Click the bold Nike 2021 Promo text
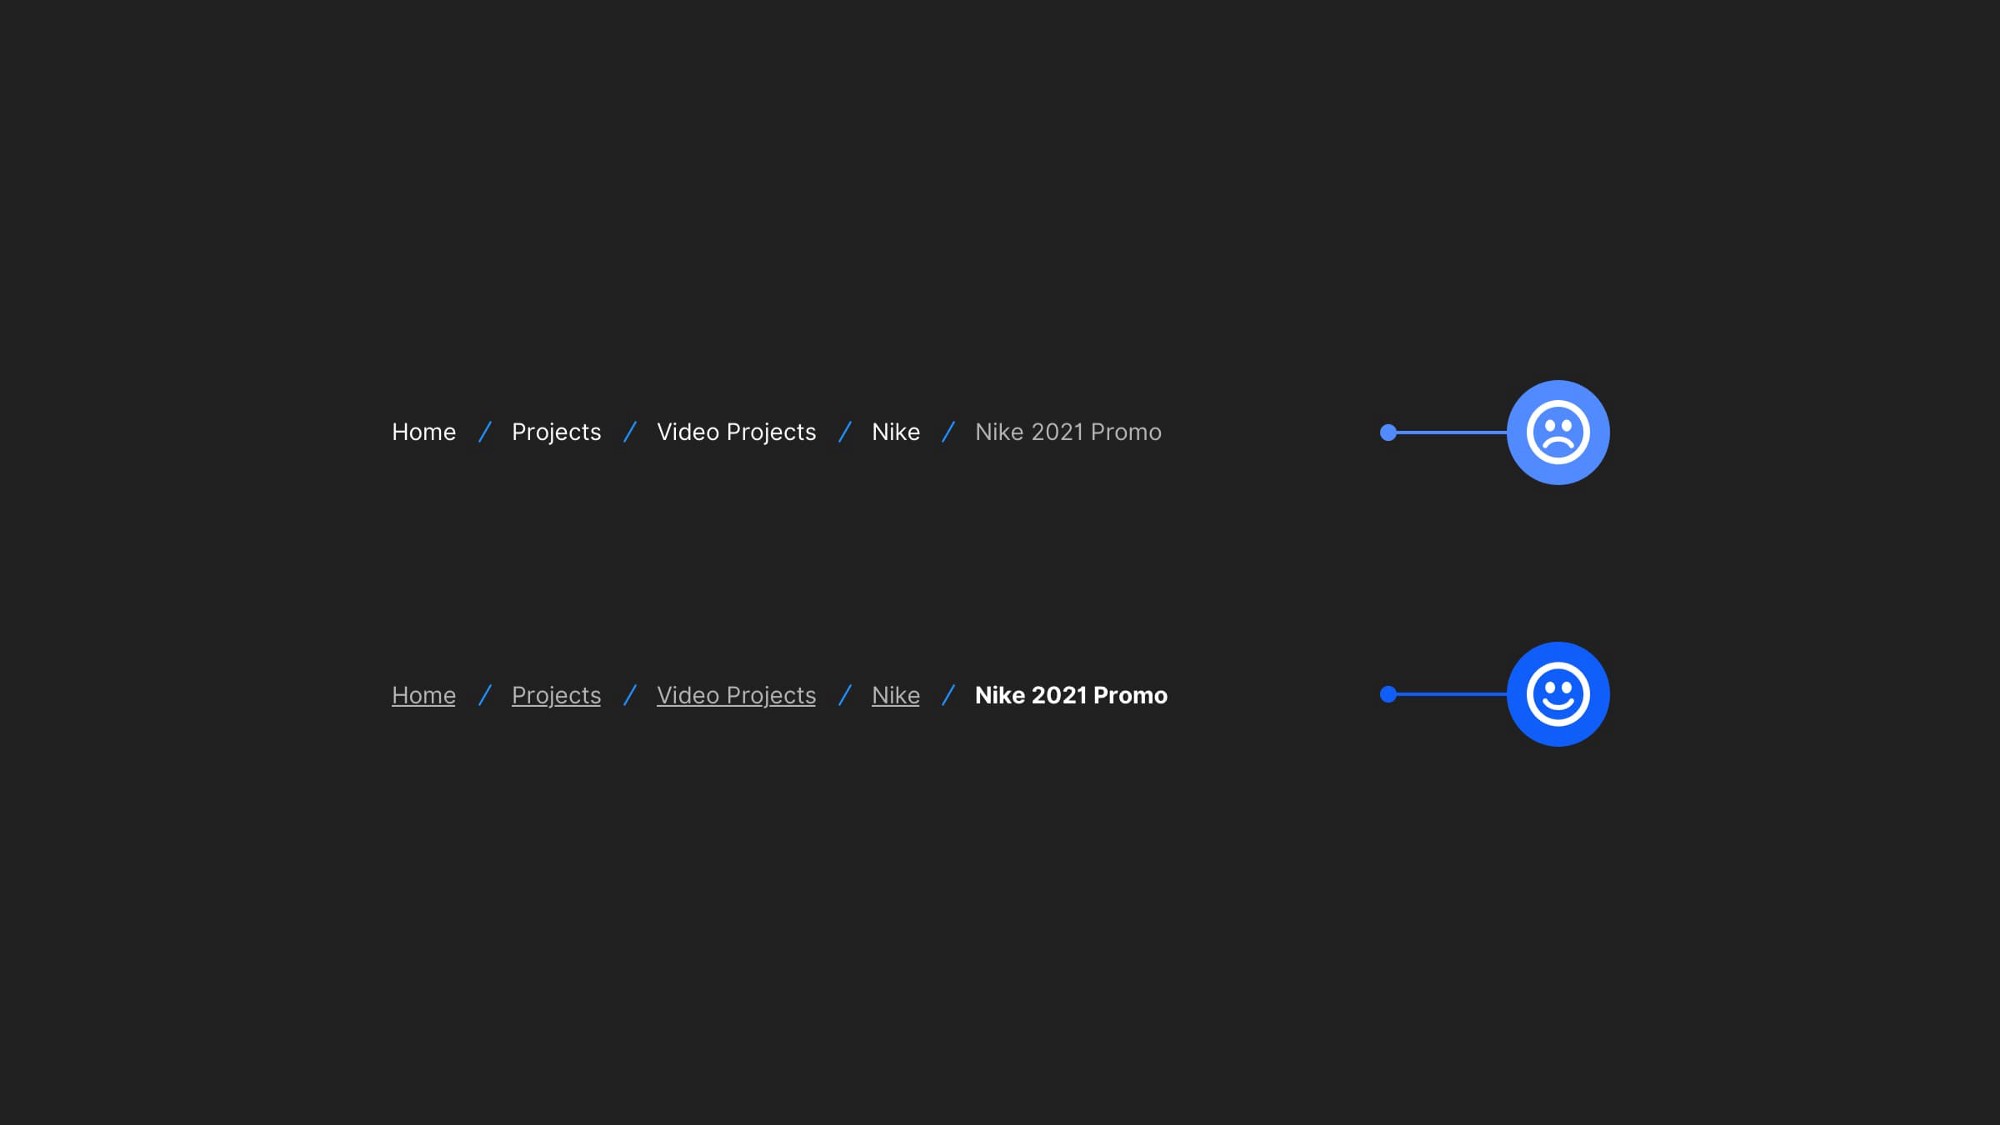Image resolution: width=2000 pixels, height=1125 pixels. [x=1071, y=695]
